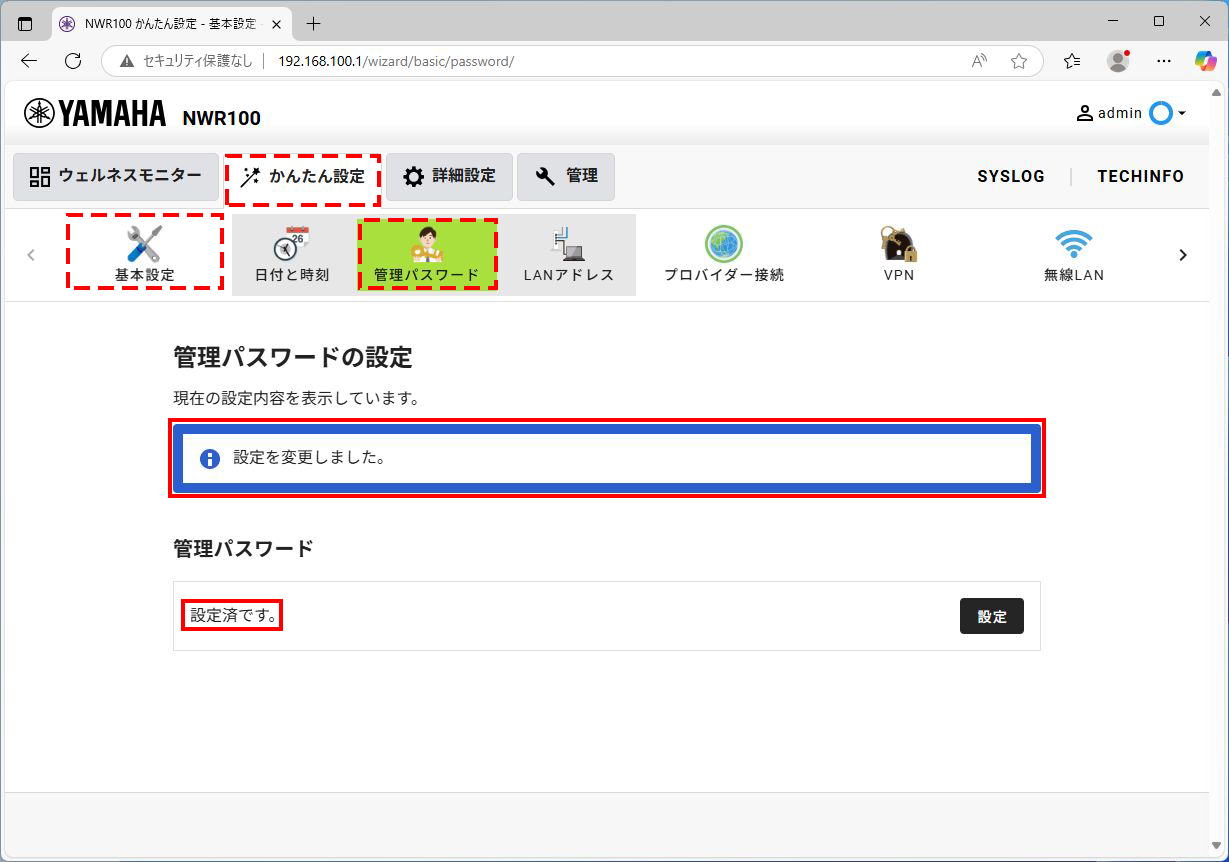Click the ウェルネスモニター dashboard icon
The height and width of the screenshot is (862, 1229).
[x=115, y=177]
